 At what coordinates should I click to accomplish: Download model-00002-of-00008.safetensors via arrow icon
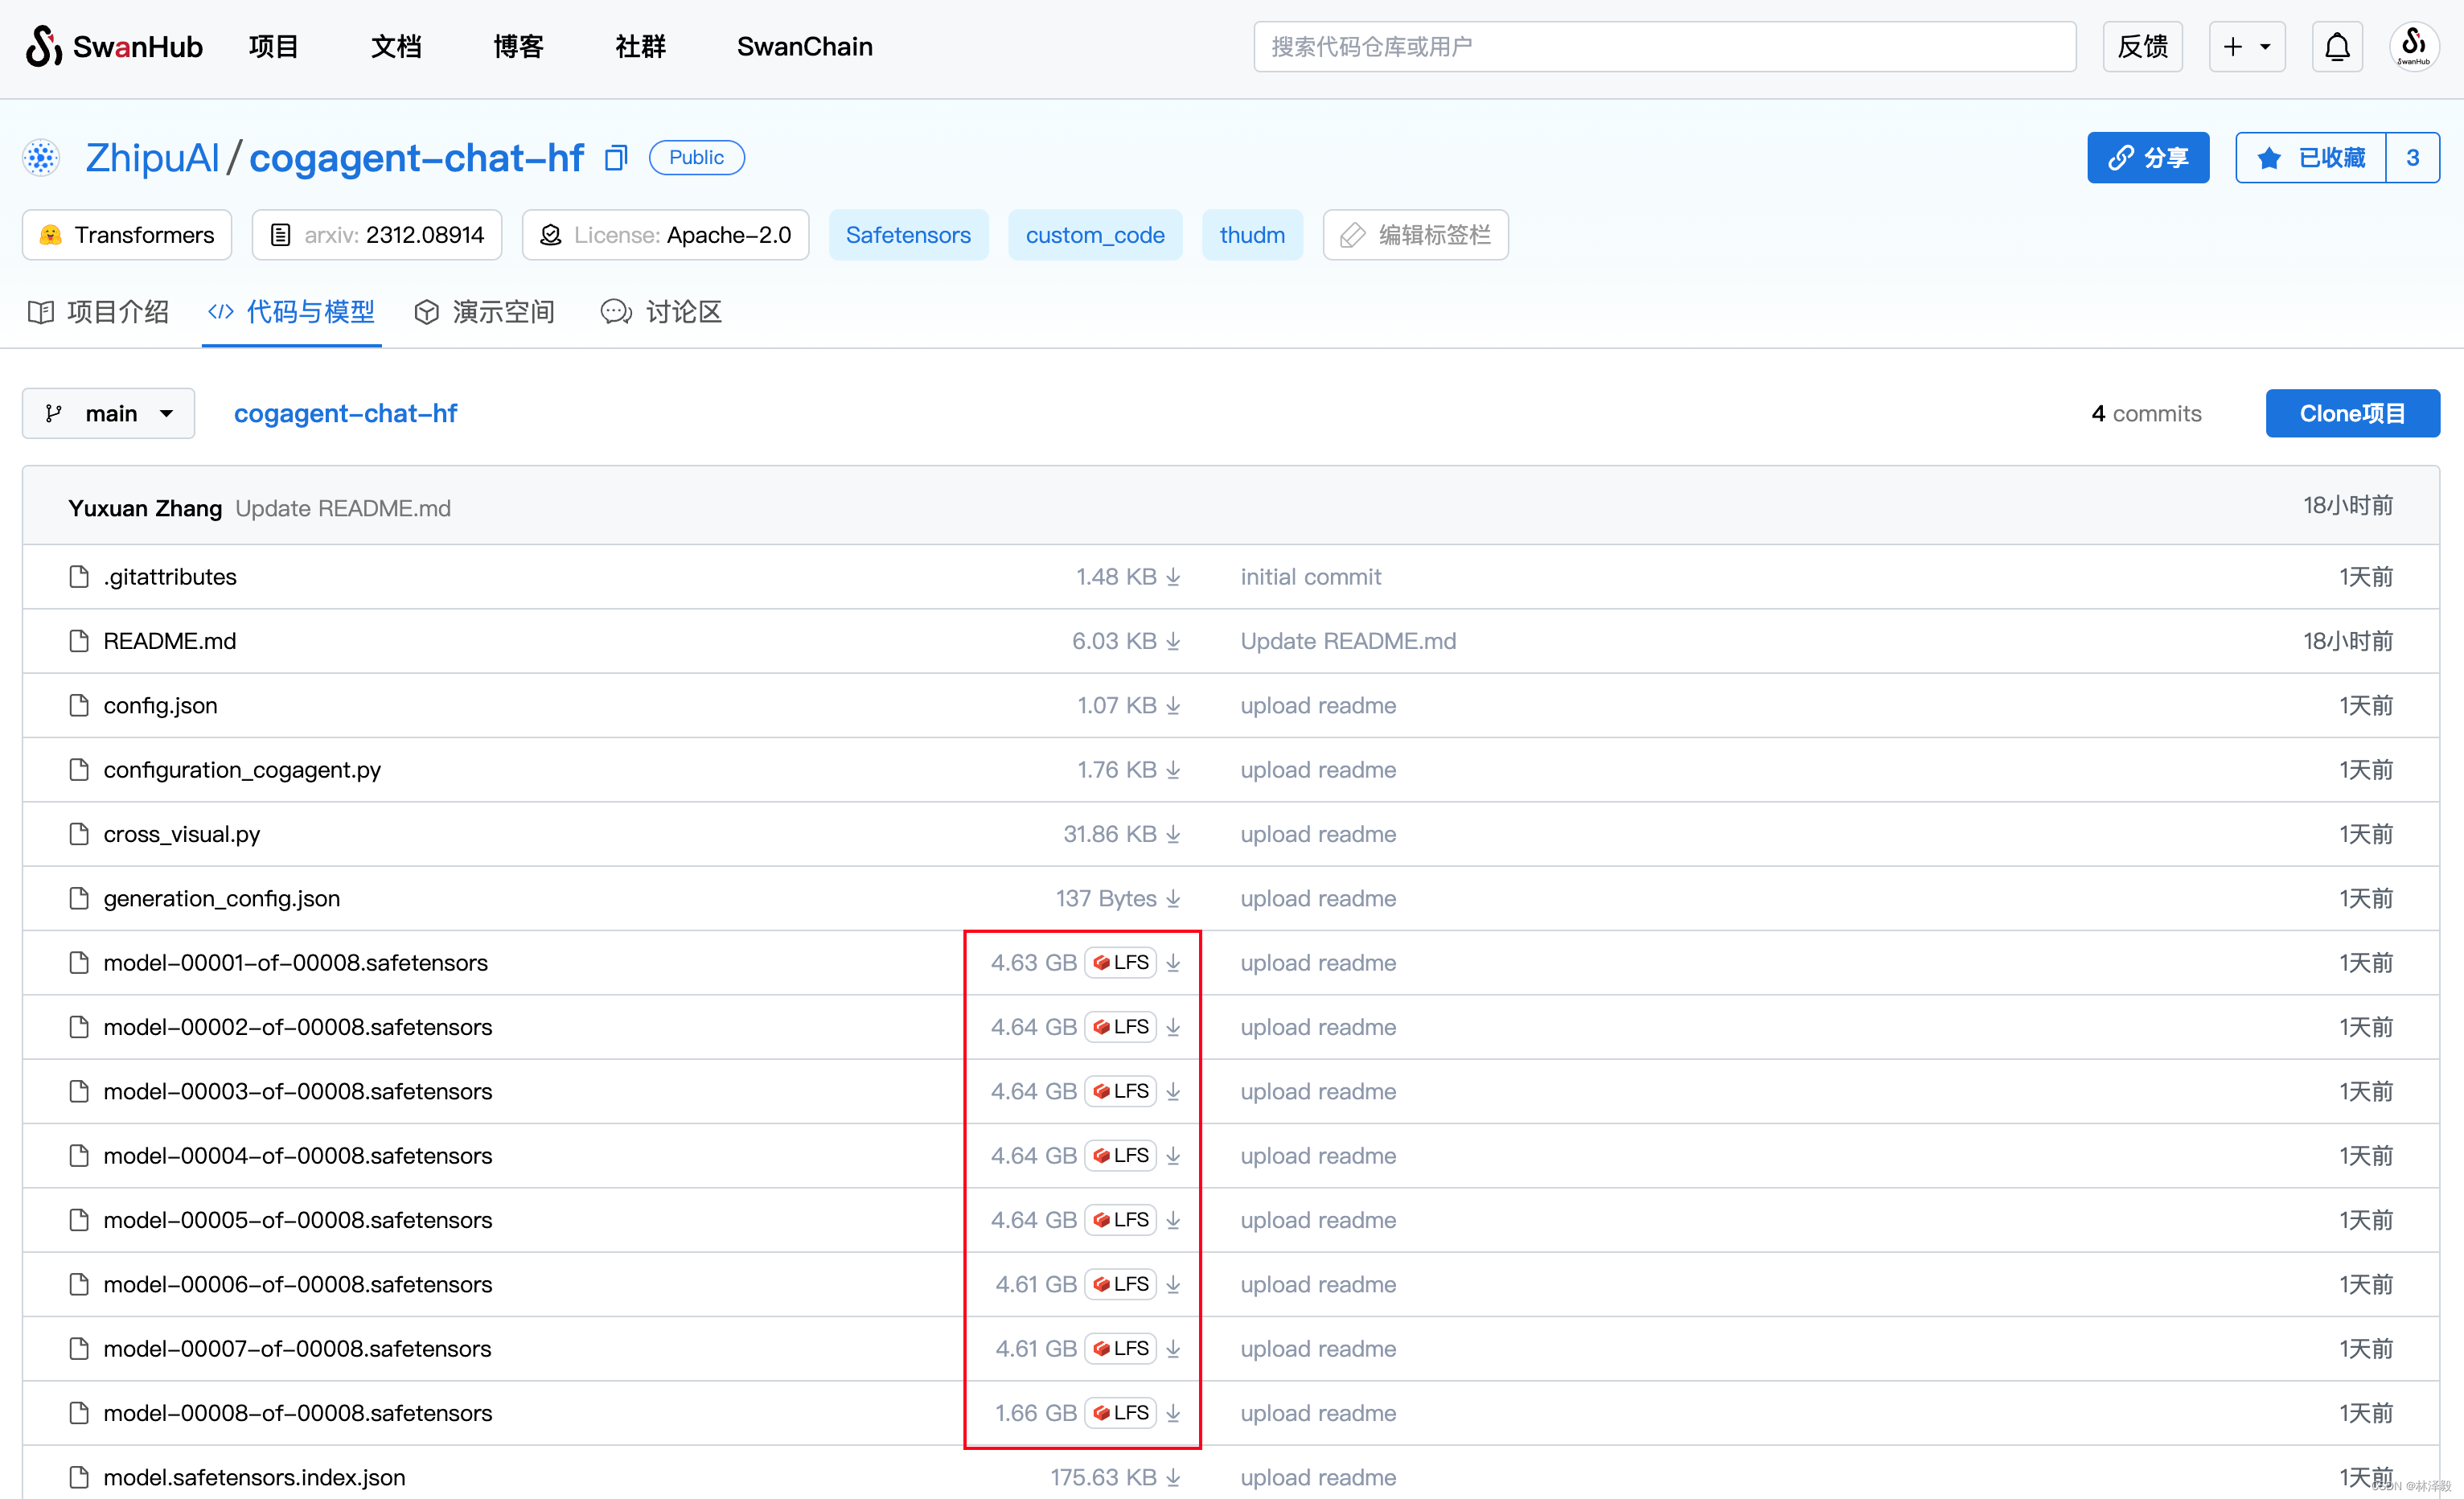pyautogui.click(x=1173, y=1027)
